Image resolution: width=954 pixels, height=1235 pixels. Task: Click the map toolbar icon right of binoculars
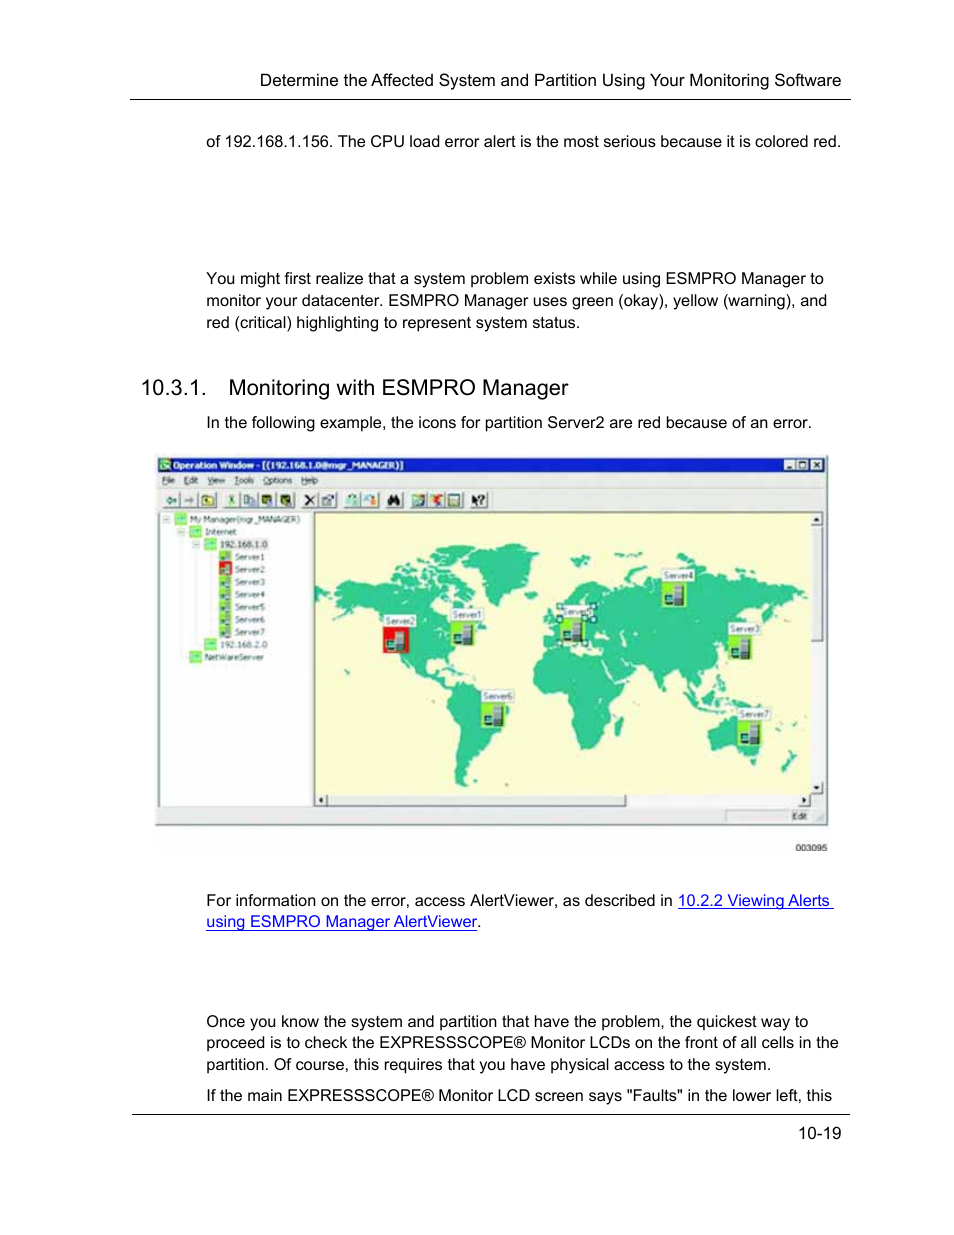click(x=418, y=500)
